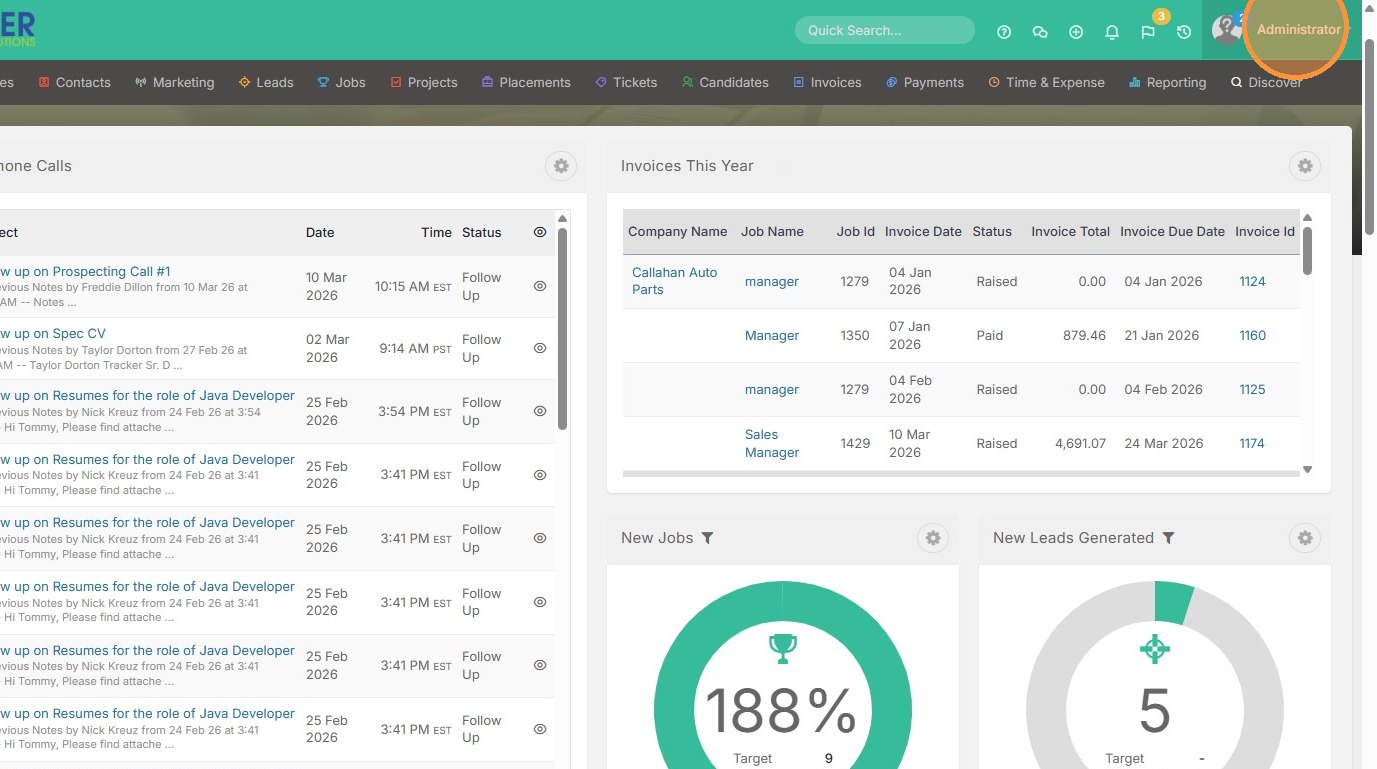Toggle eye icon for Prospecting Call #1 row
The width and height of the screenshot is (1377, 769).
click(x=540, y=286)
